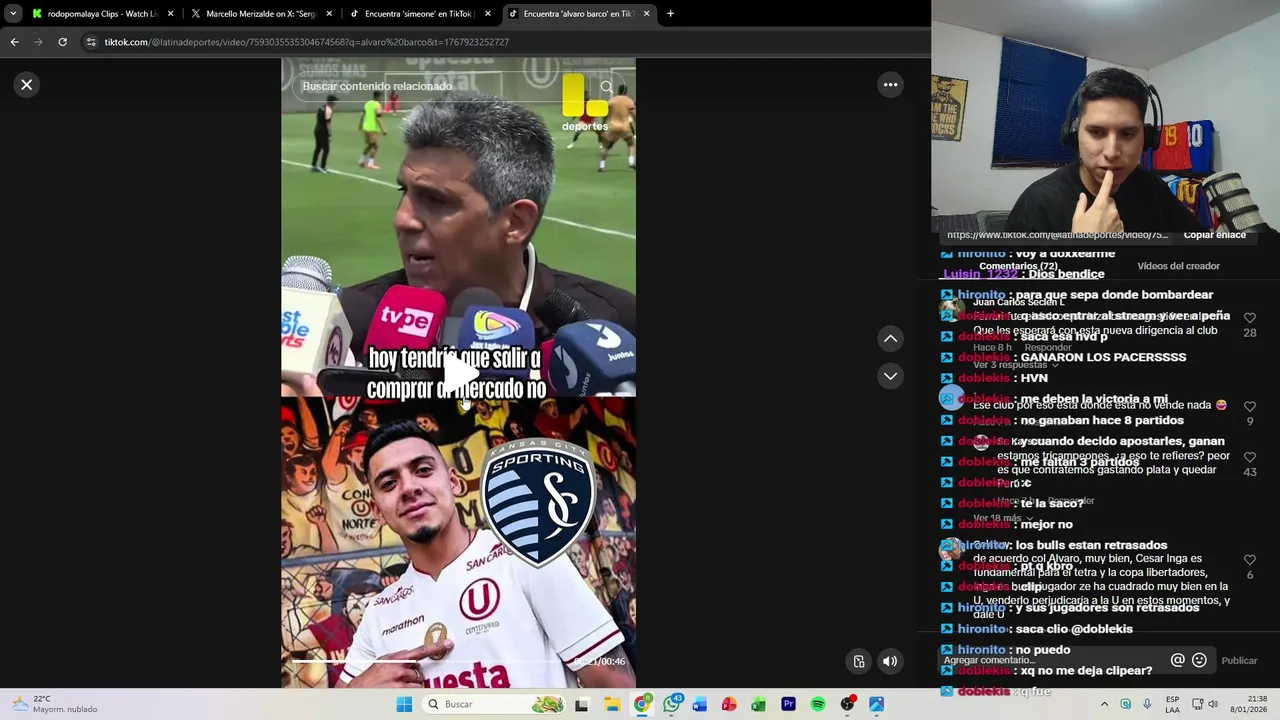Open Spotify from taskbar

818,704
